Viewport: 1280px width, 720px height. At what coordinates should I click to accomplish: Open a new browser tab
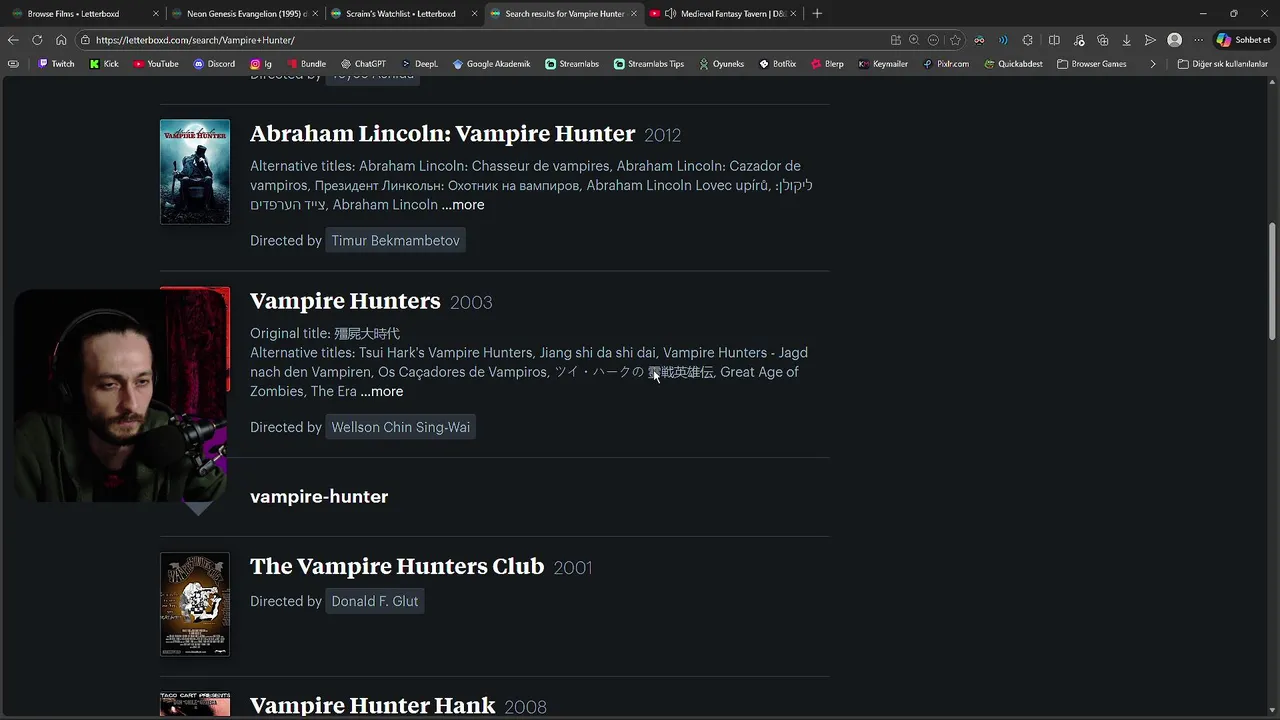(817, 13)
